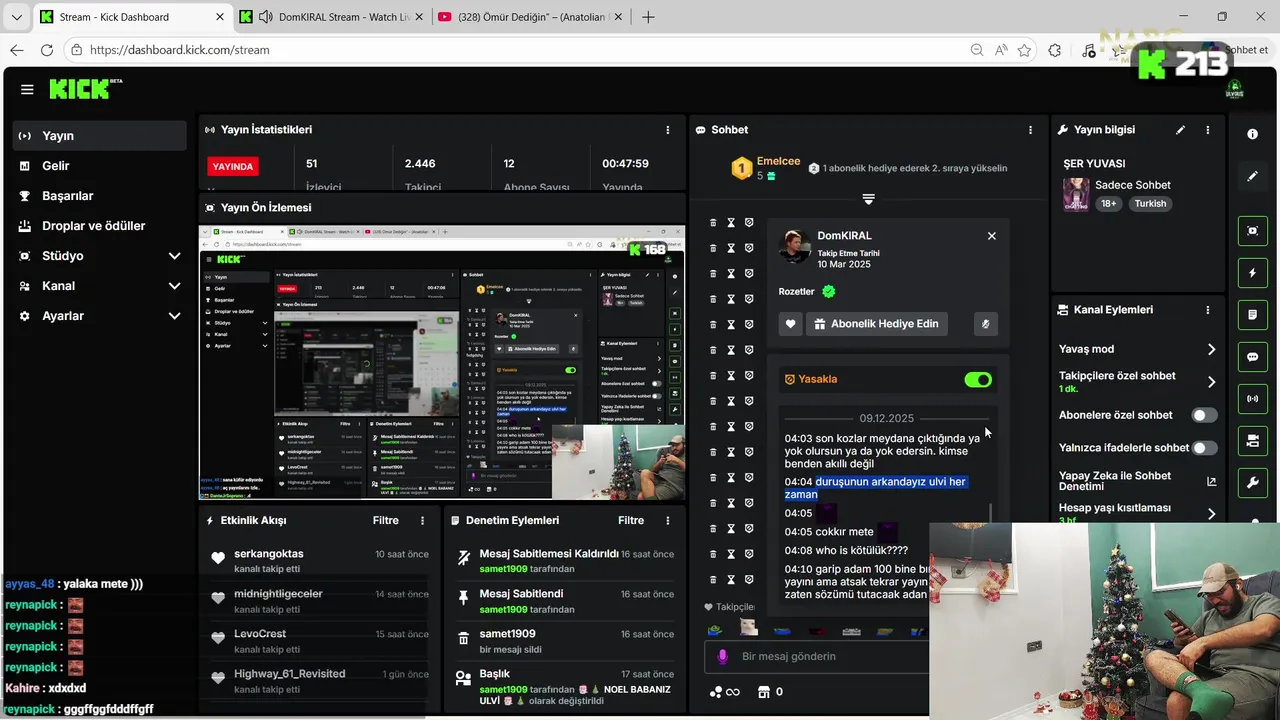Viewport: 1280px width, 720px height.
Task: Click the note page icon in right sidebar
Action: 1252,315
